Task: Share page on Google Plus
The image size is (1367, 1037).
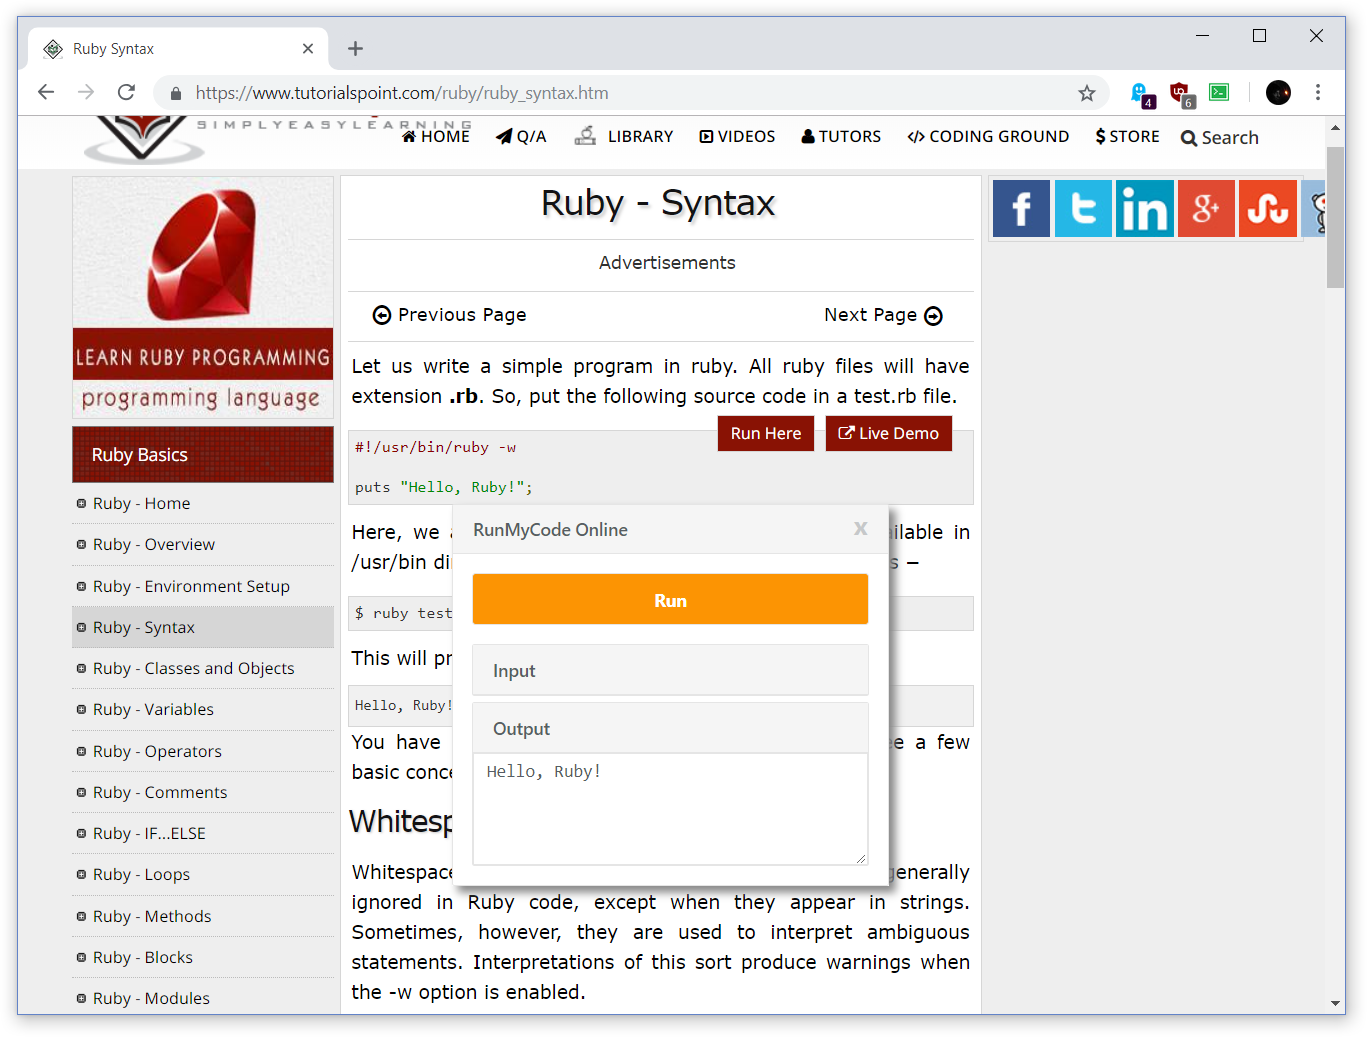Action: (x=1206, y=208)
